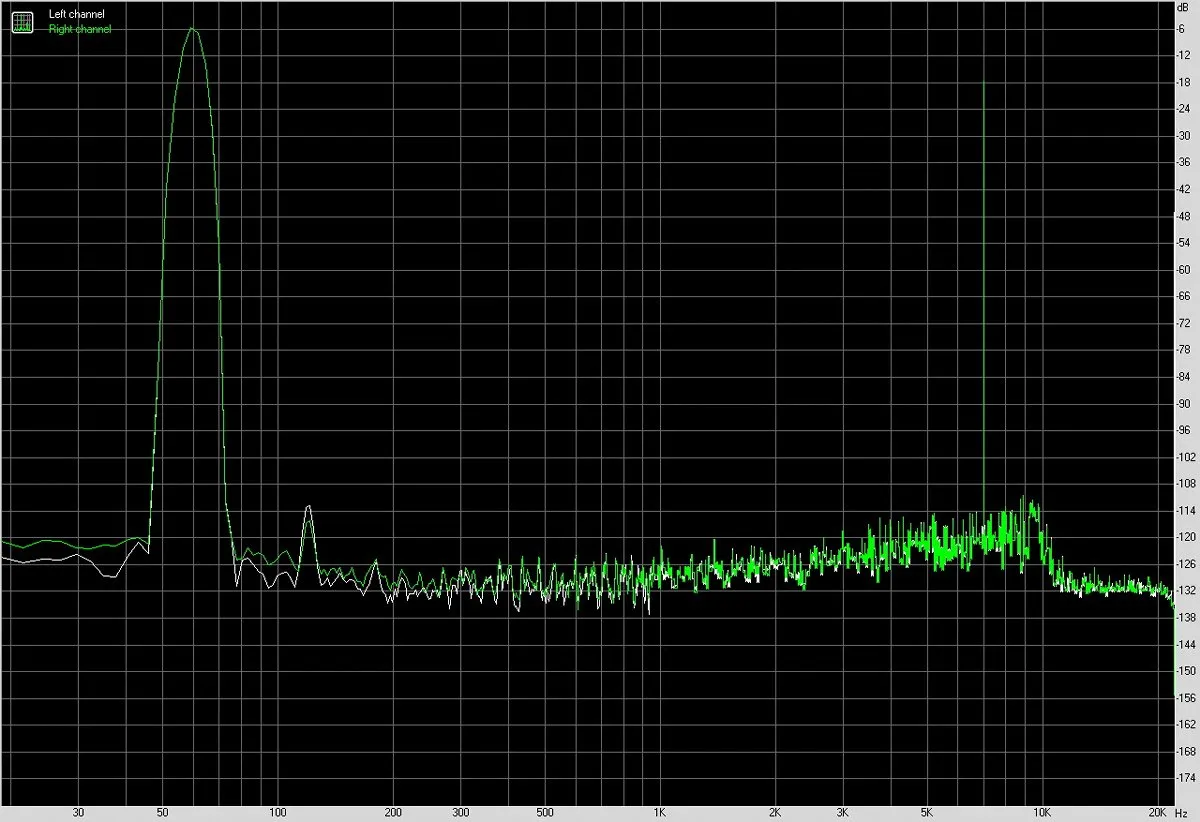Click the 100 Hz frequency axis label

click(278, 812)
